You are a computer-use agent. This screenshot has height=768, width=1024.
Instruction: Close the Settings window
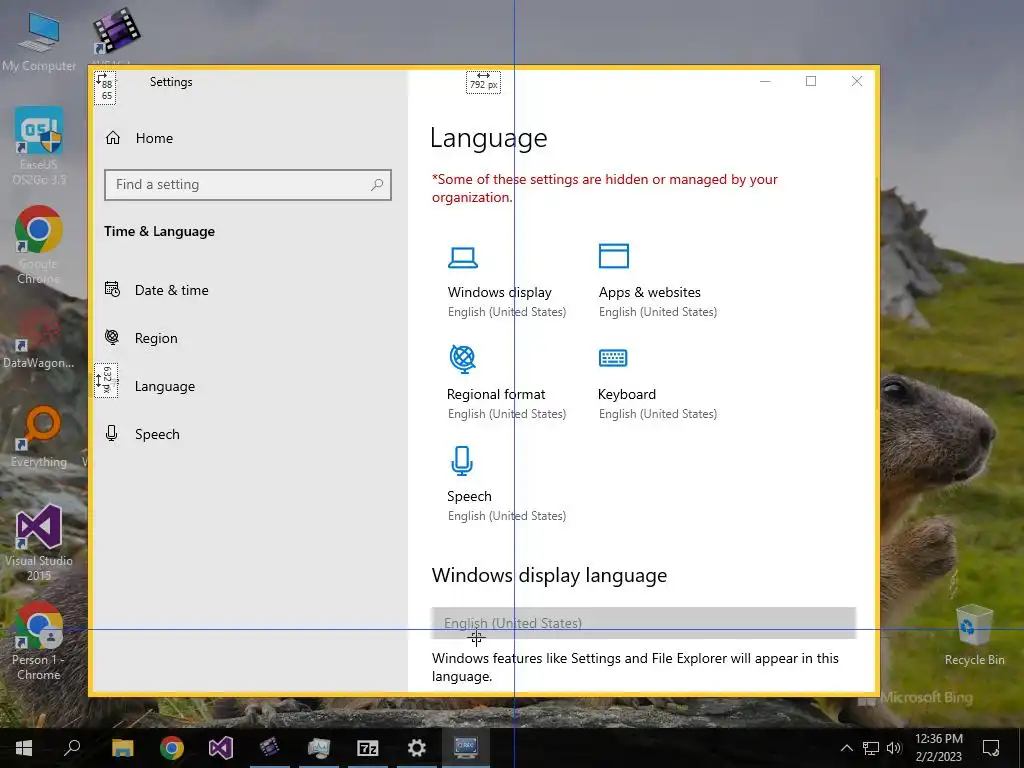(x=857, y=81)
